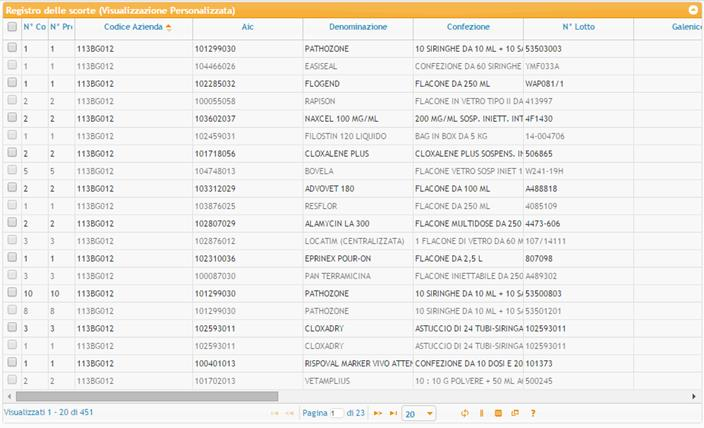This screenshot has height=428, width=704.
Task: Click the refresh grid icon
Action: (x=465, y=413)
